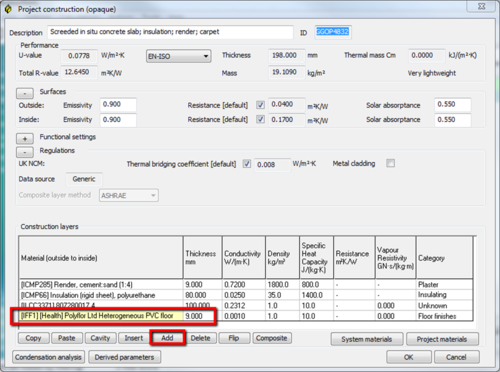Click the Generic data source field
Viewport: 500px width, 372px height.
pos(84,179)
